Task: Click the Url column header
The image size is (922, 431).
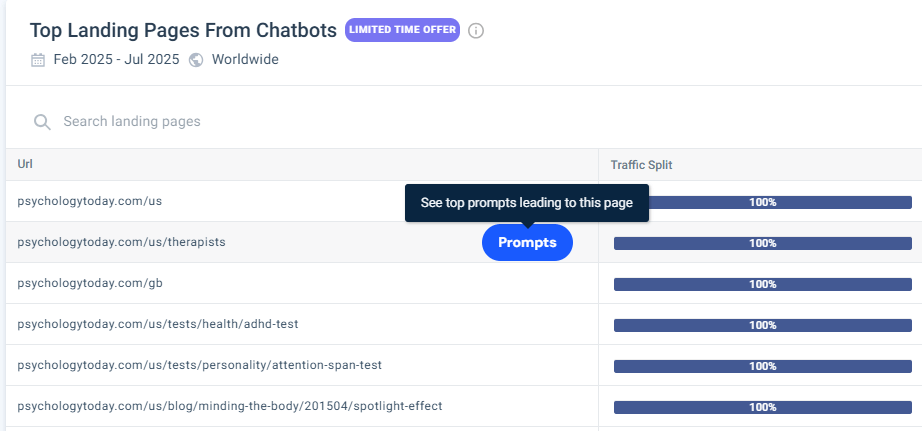Action: click(x=25, y=164)
